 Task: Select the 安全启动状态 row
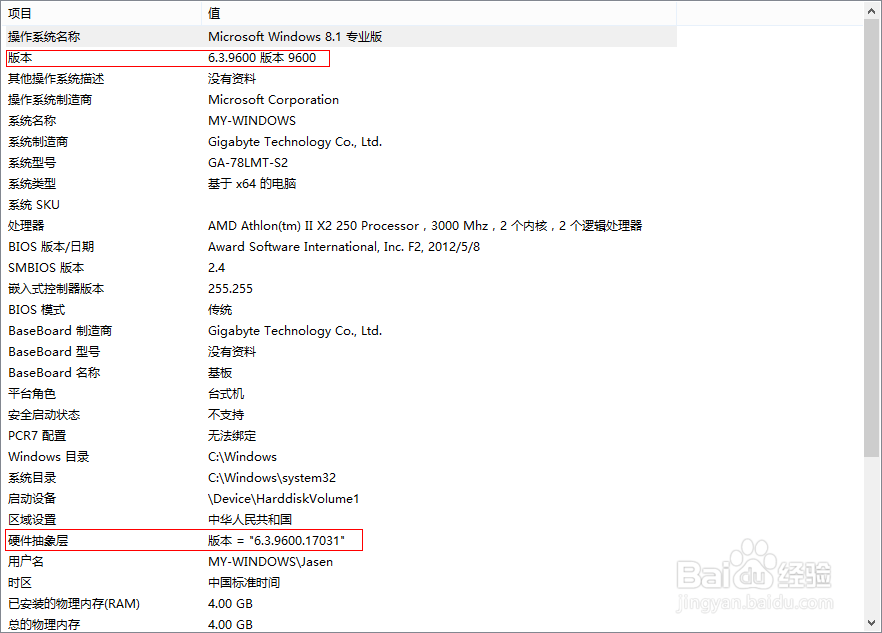339,415
